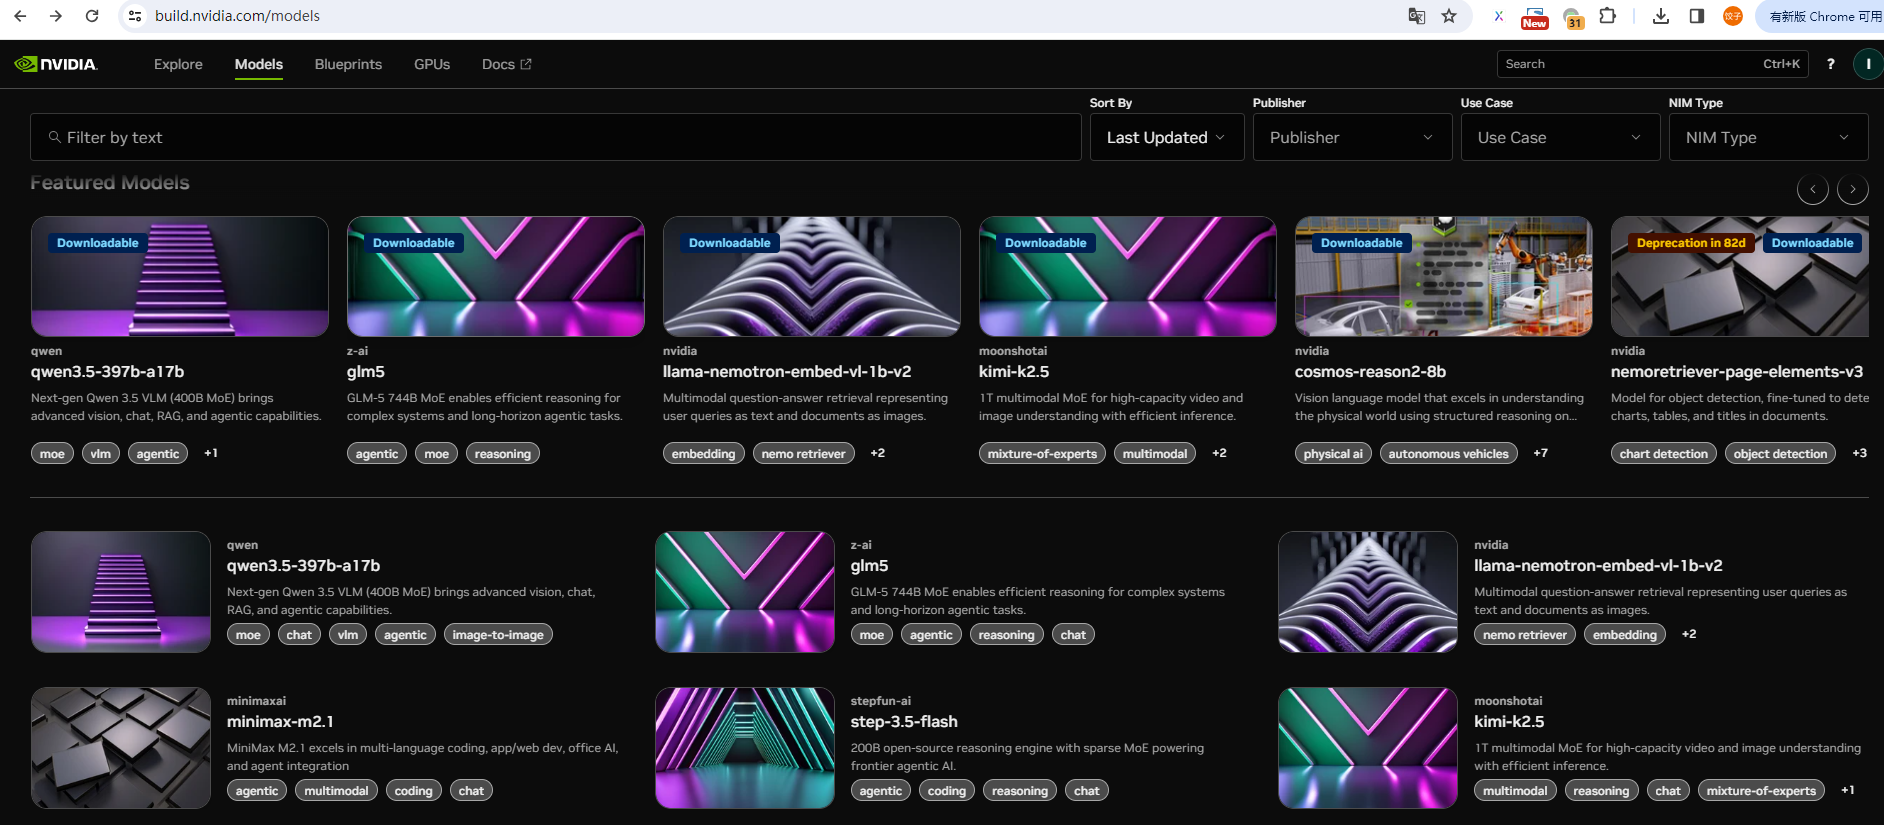Screen dimensions: 1884x825
Task: Open the Explore tab
Action: point(178,64)
